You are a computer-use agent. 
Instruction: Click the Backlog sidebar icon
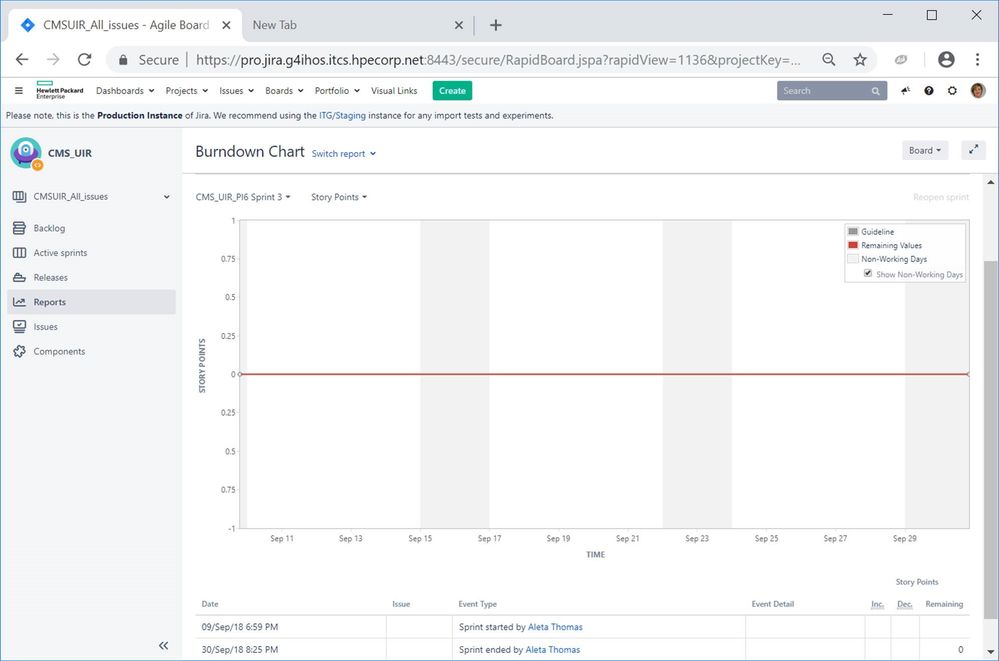[19, 228]
